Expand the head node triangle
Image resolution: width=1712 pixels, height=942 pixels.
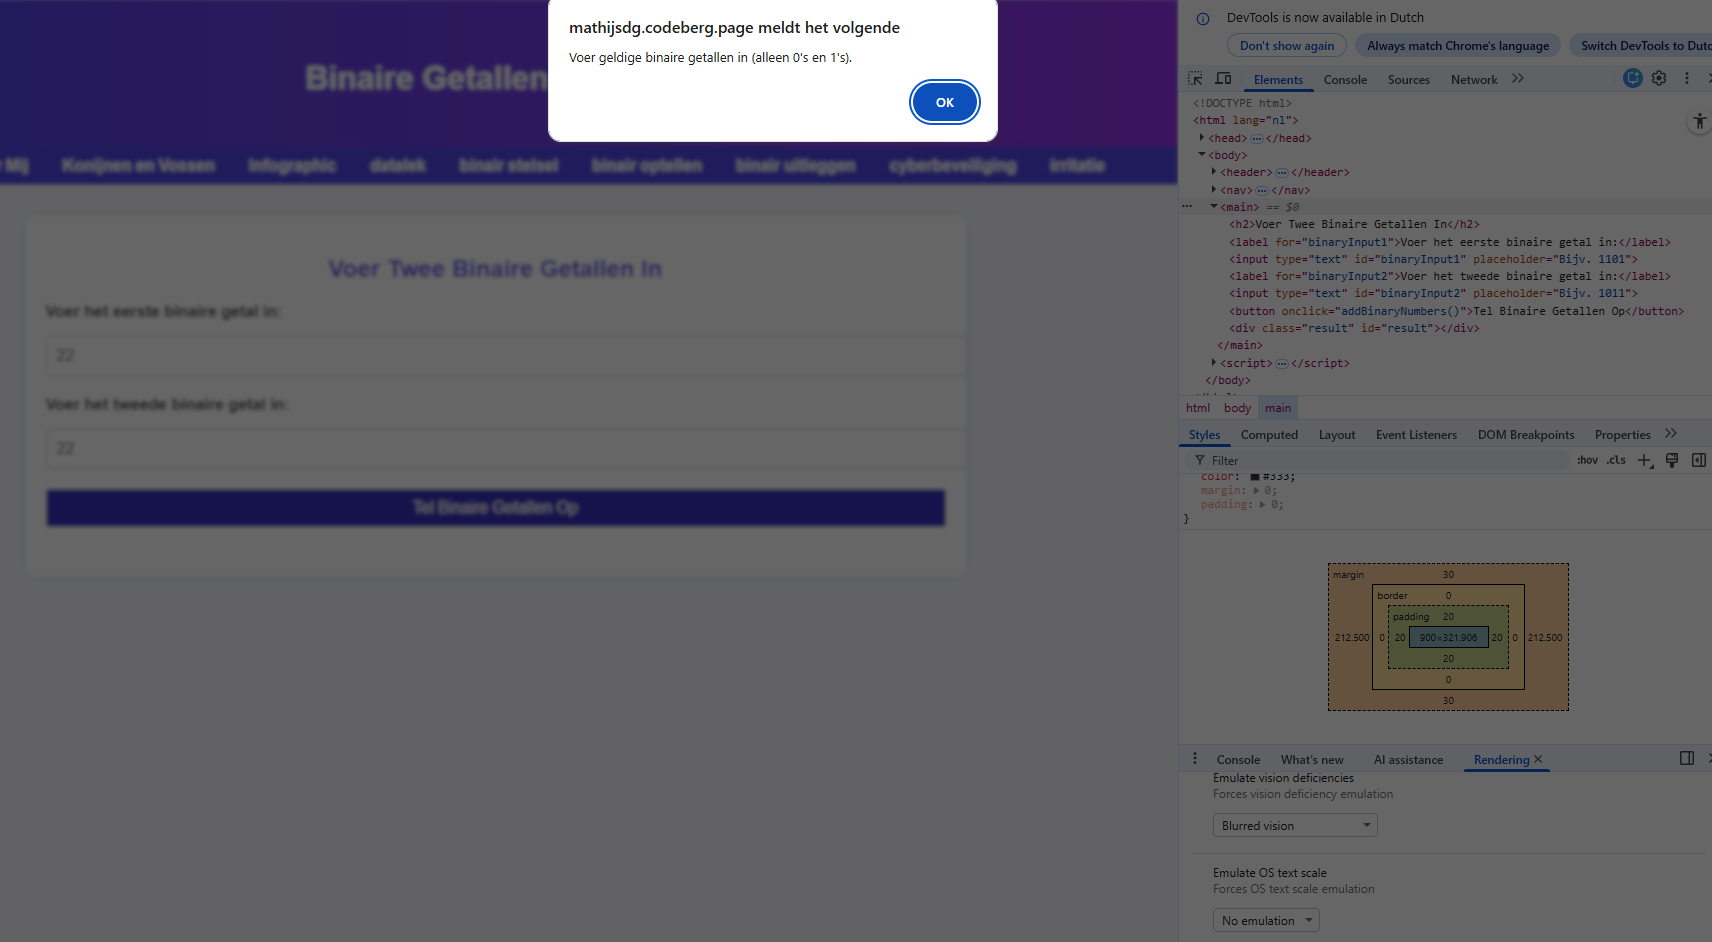(x=1202, y=137)
